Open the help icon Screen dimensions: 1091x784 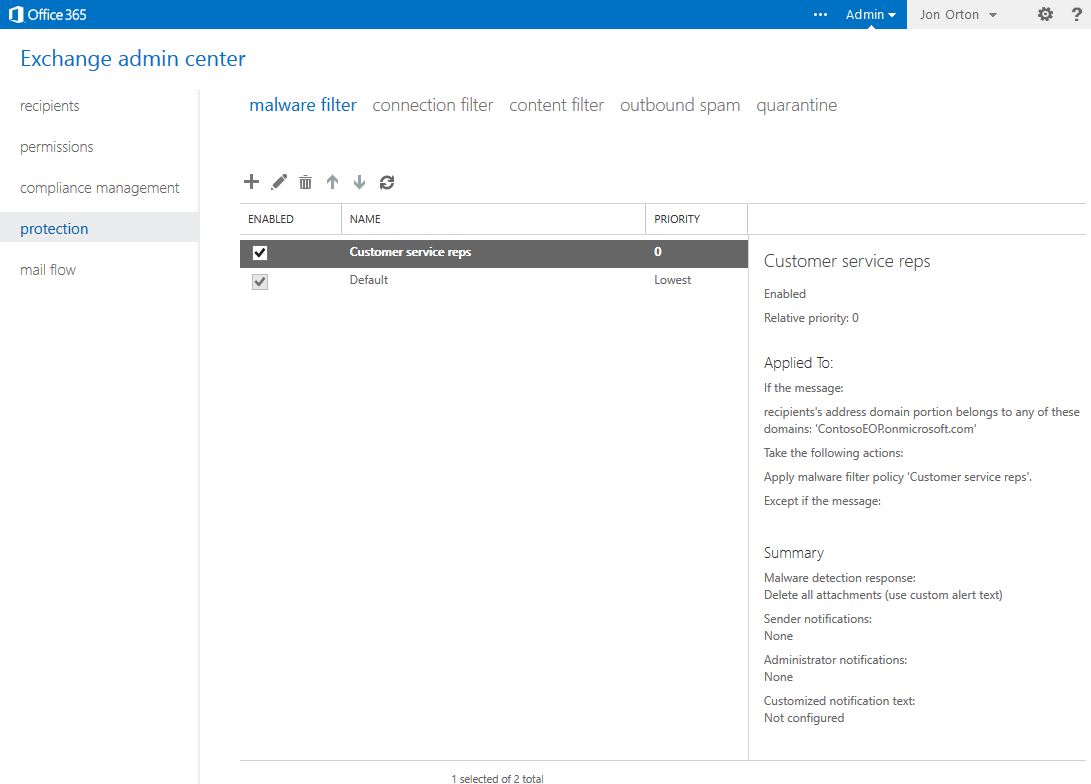pyautogui.click(x=1077, y=14)
